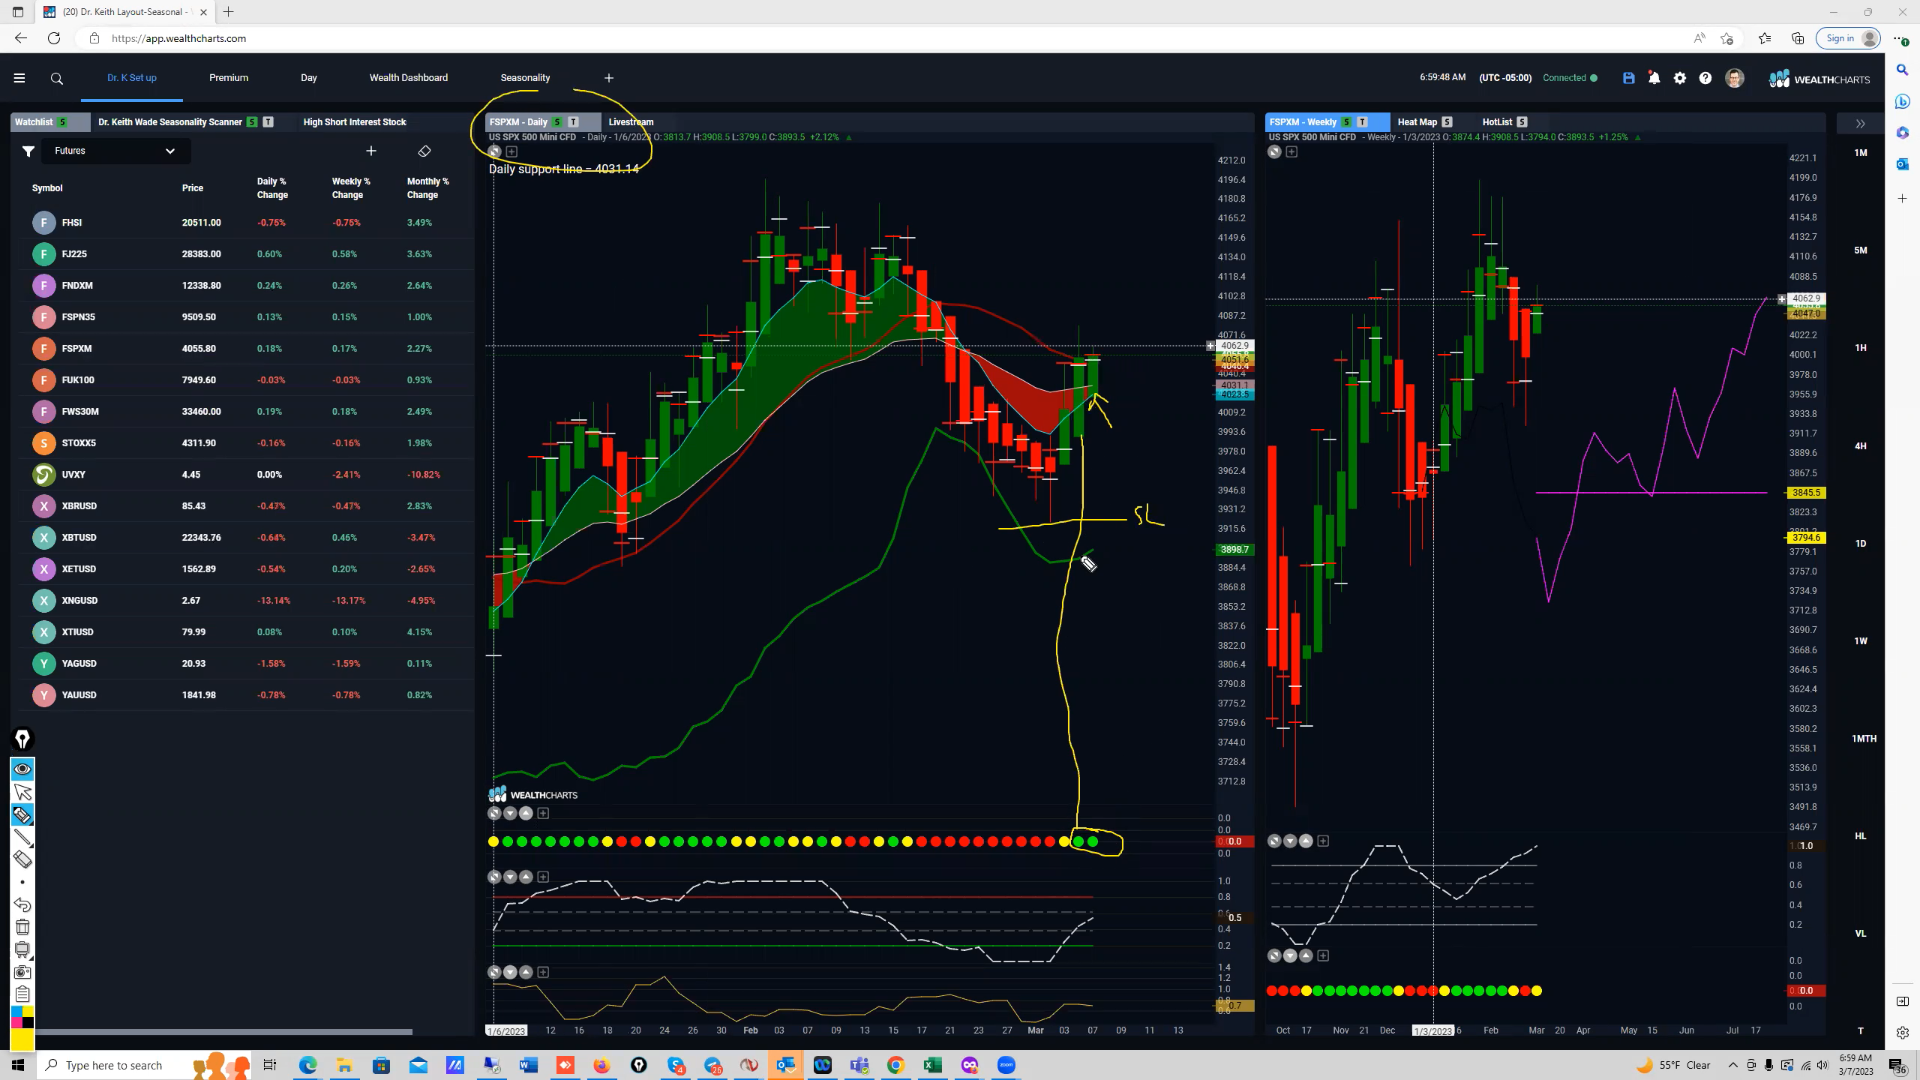Viewport: 1920px width, 1080px height.
Task: Expand timeframe sidebar with double chevron
Action: (x=1860, y=124)
